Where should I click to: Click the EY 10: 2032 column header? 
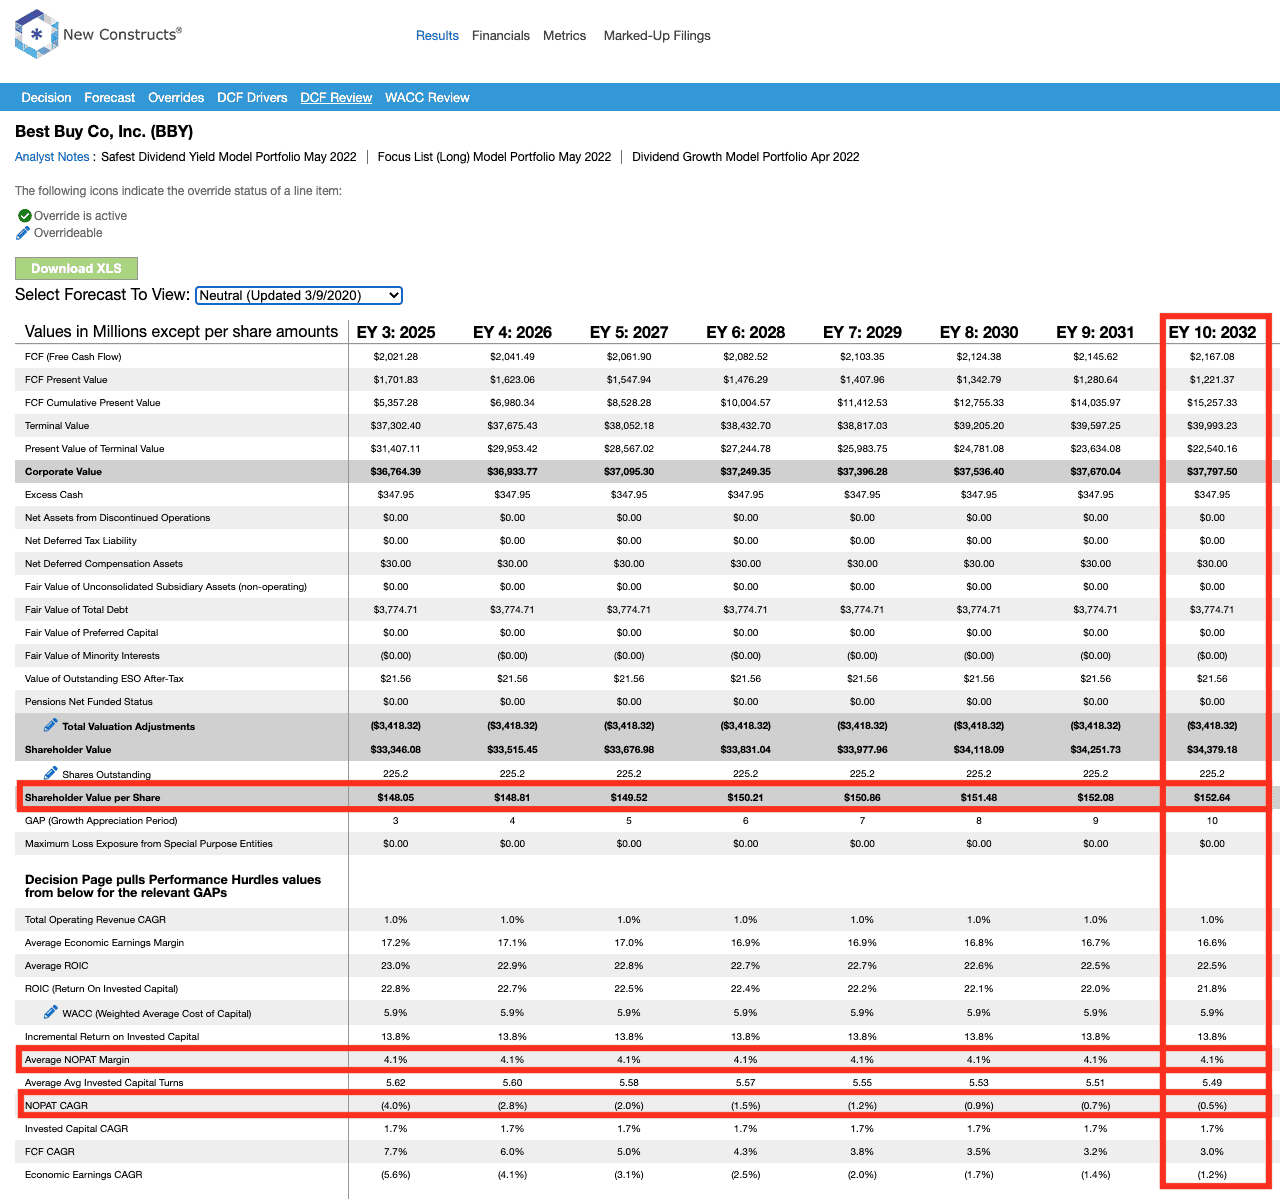(x=1212, y=332)
